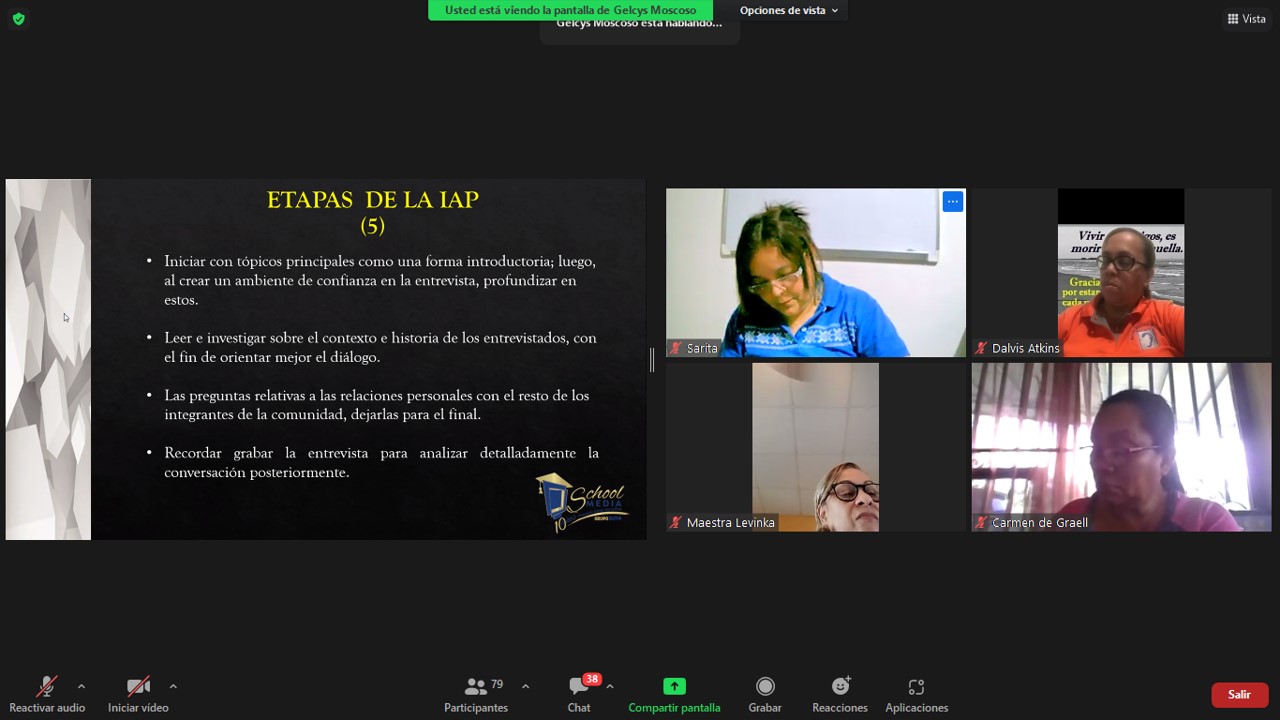Turn on camera with Iniciar video

(x=138, y=687)
